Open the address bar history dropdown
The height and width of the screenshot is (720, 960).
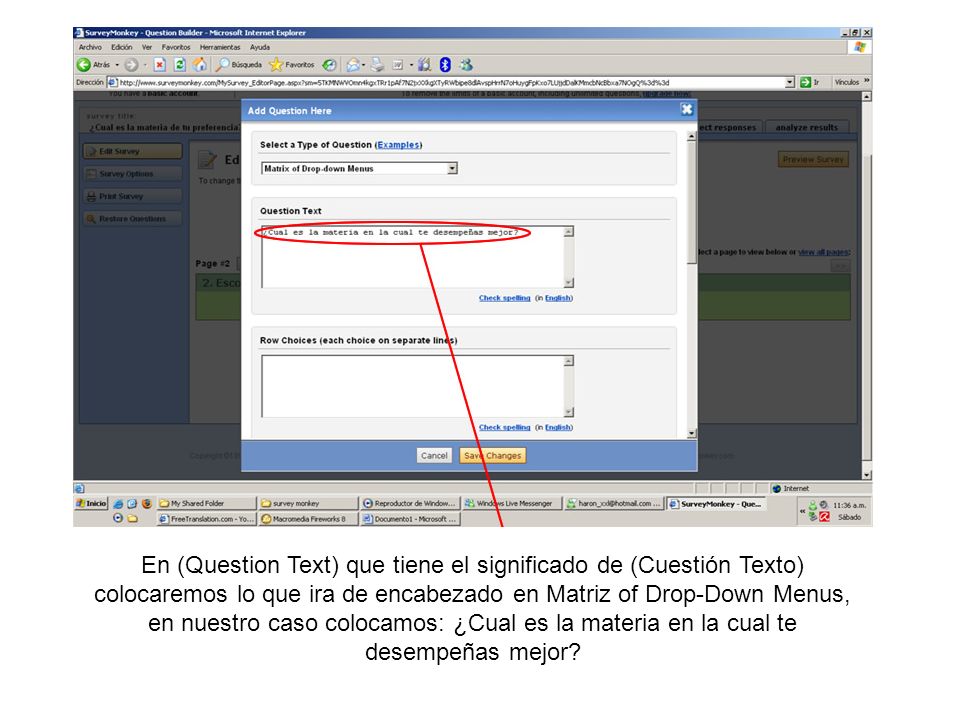point(790,82)
